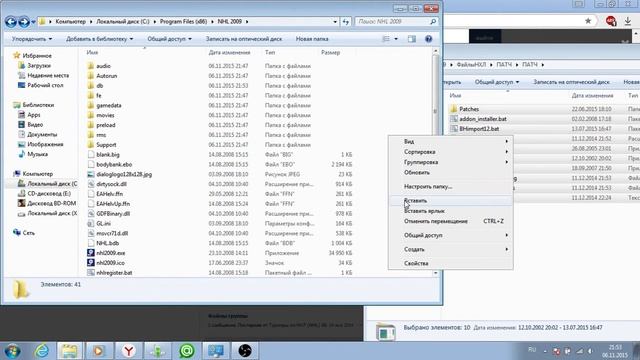Click the refresh button beside address bar
The height and width of the screenshot is (360, 640).
click(346, 22)
